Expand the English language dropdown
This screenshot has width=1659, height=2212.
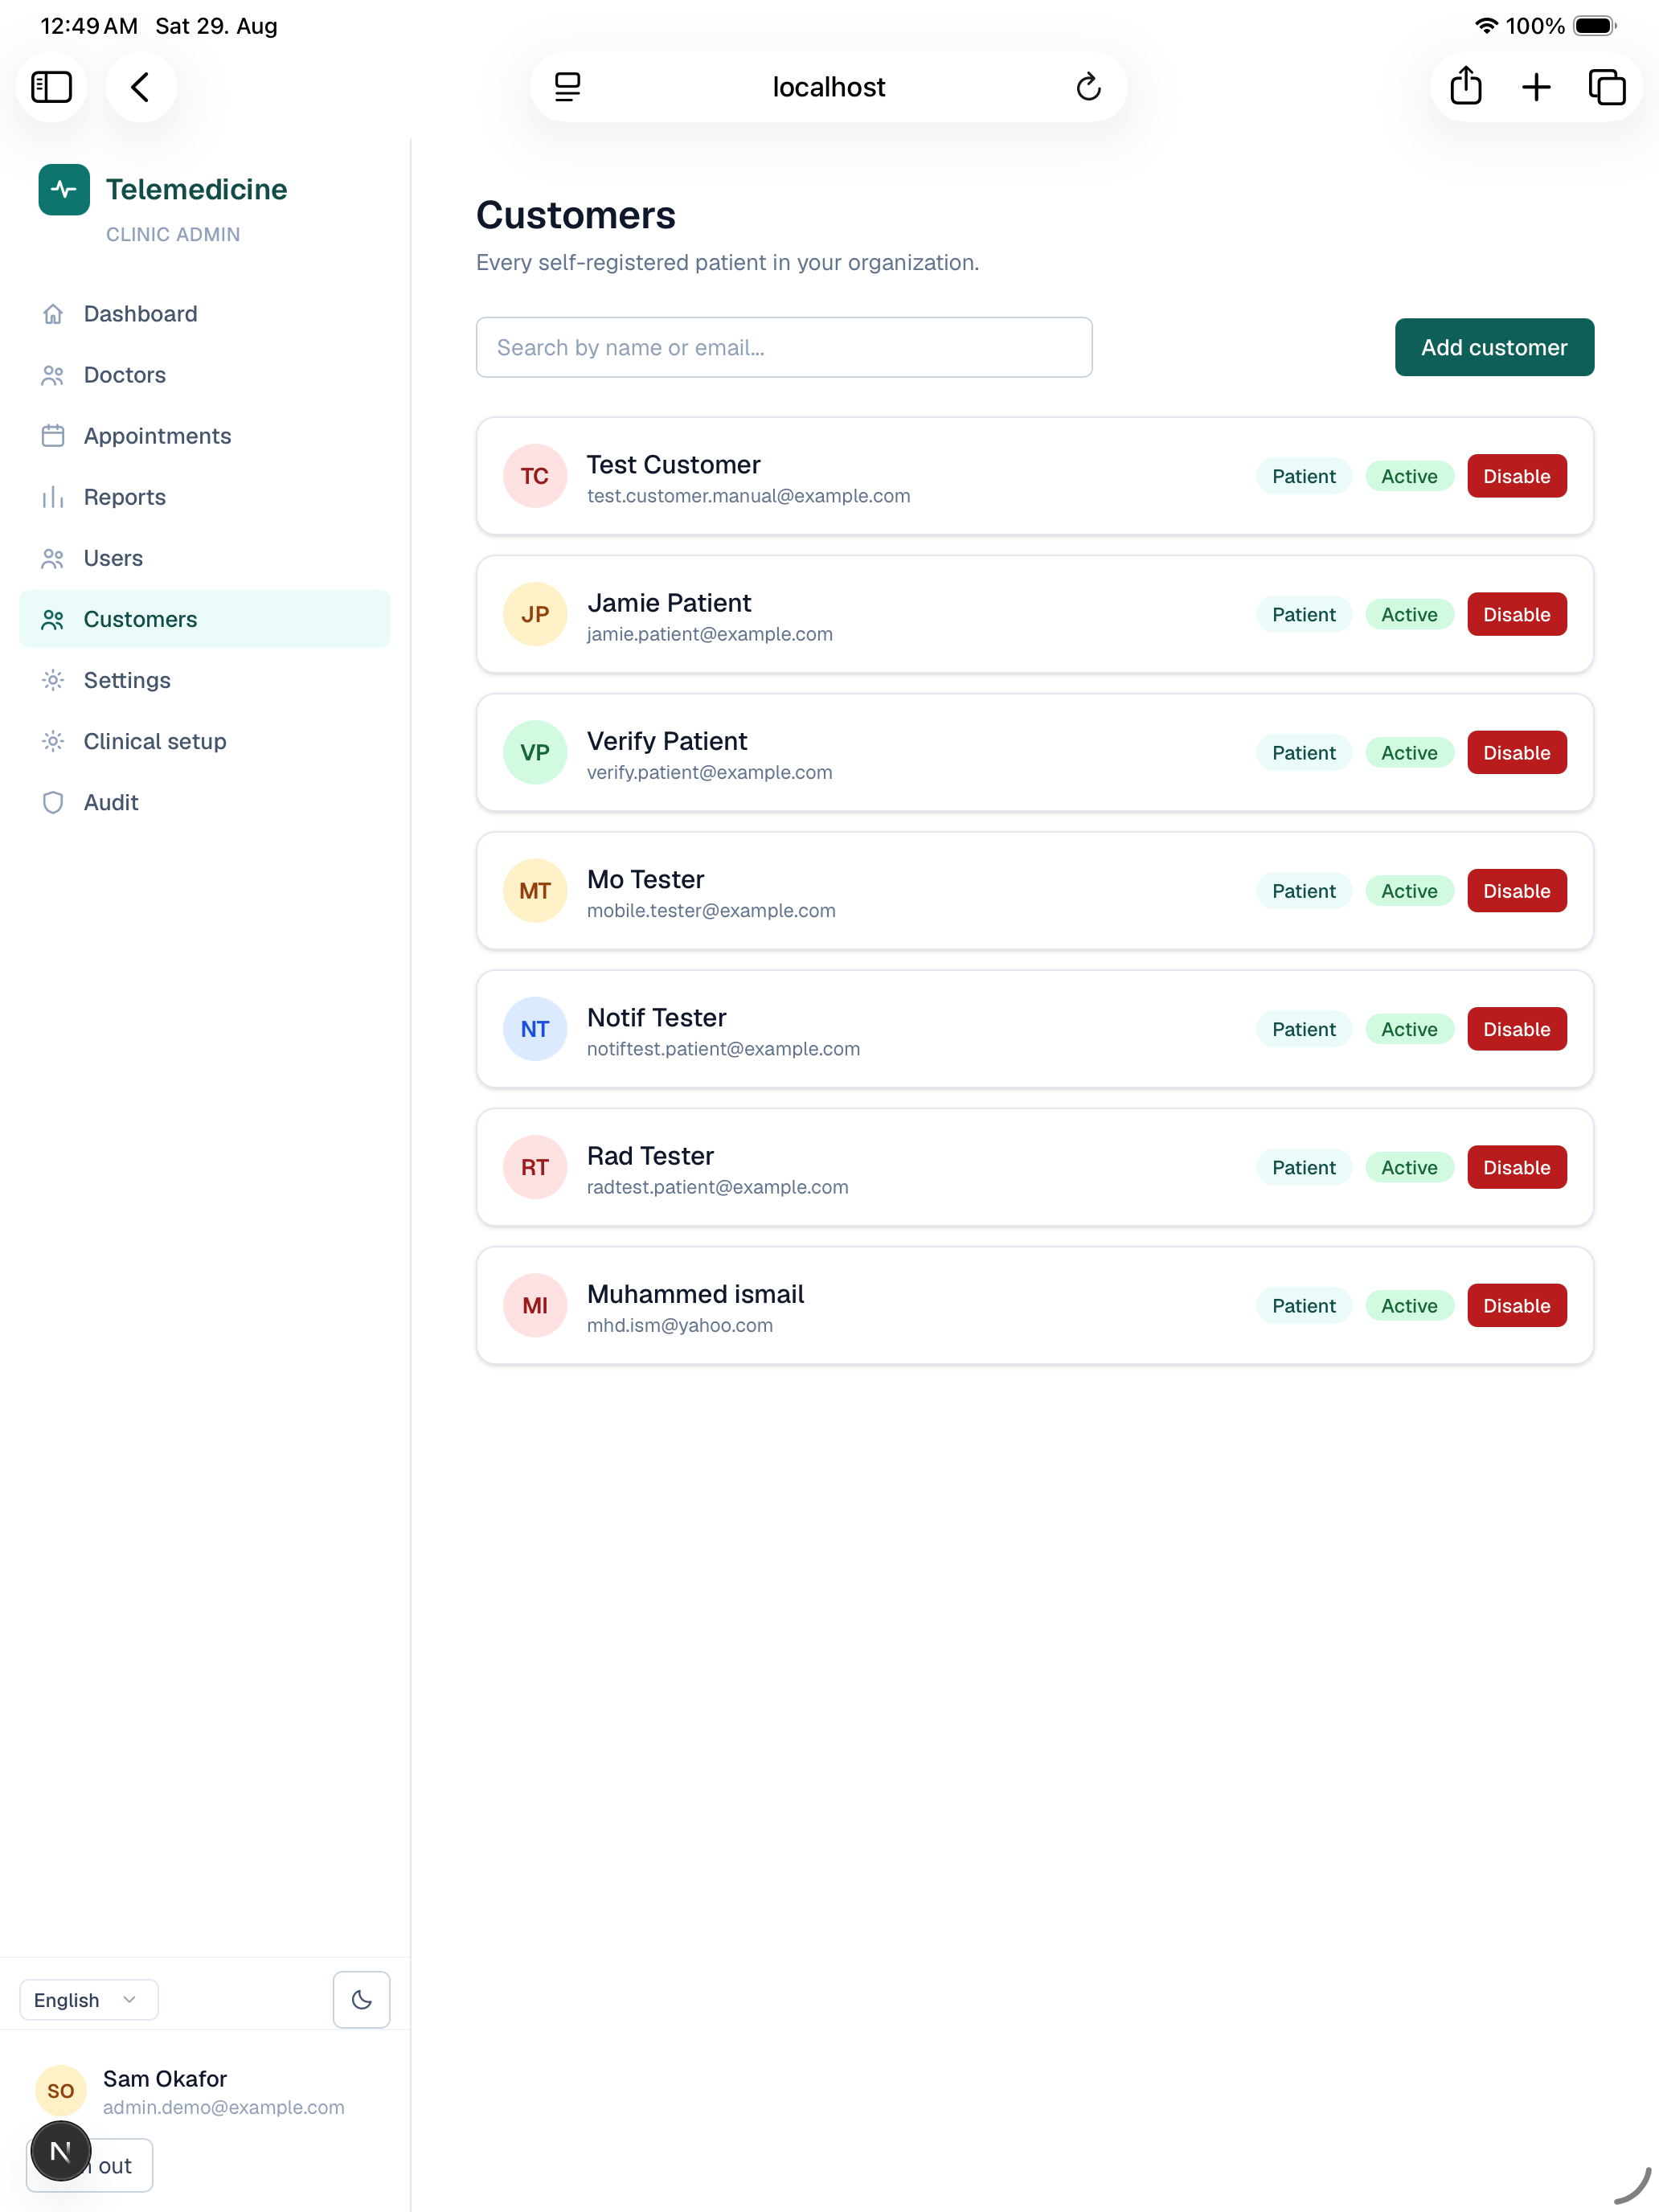pyautogui.click(x=89, y=2000)
